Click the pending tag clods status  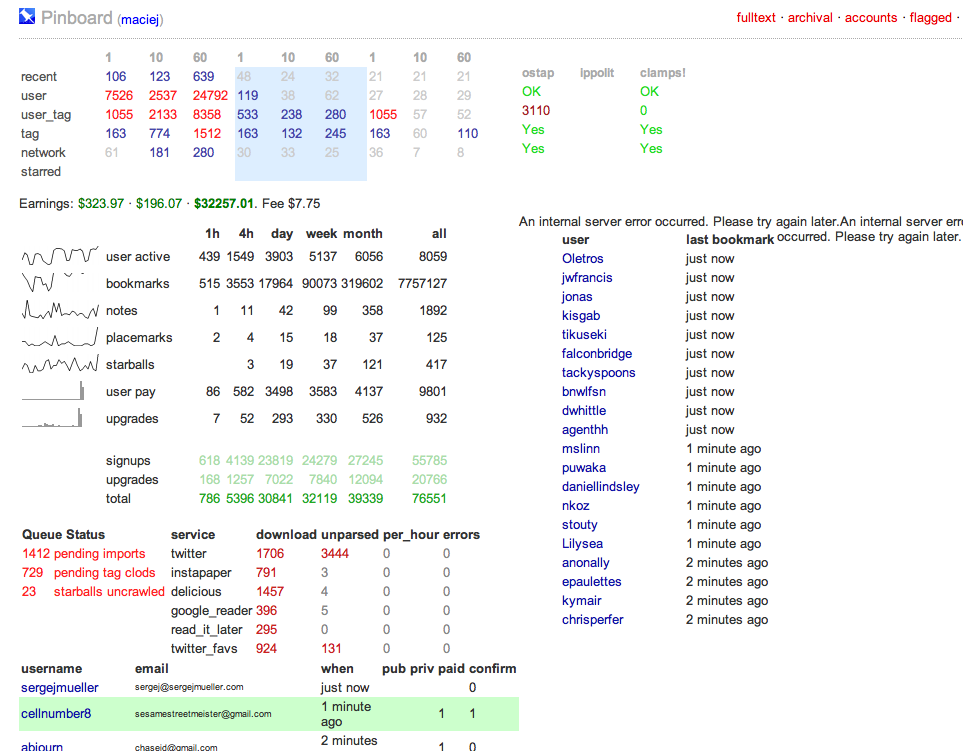(104, 573)
